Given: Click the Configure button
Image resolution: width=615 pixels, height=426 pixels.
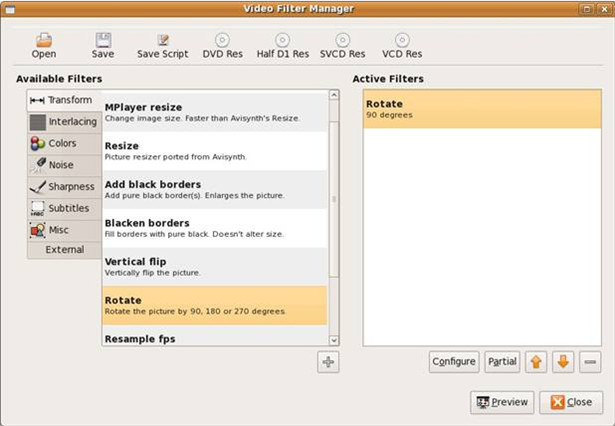Looking at the screenshot, I should click(454, 362).
